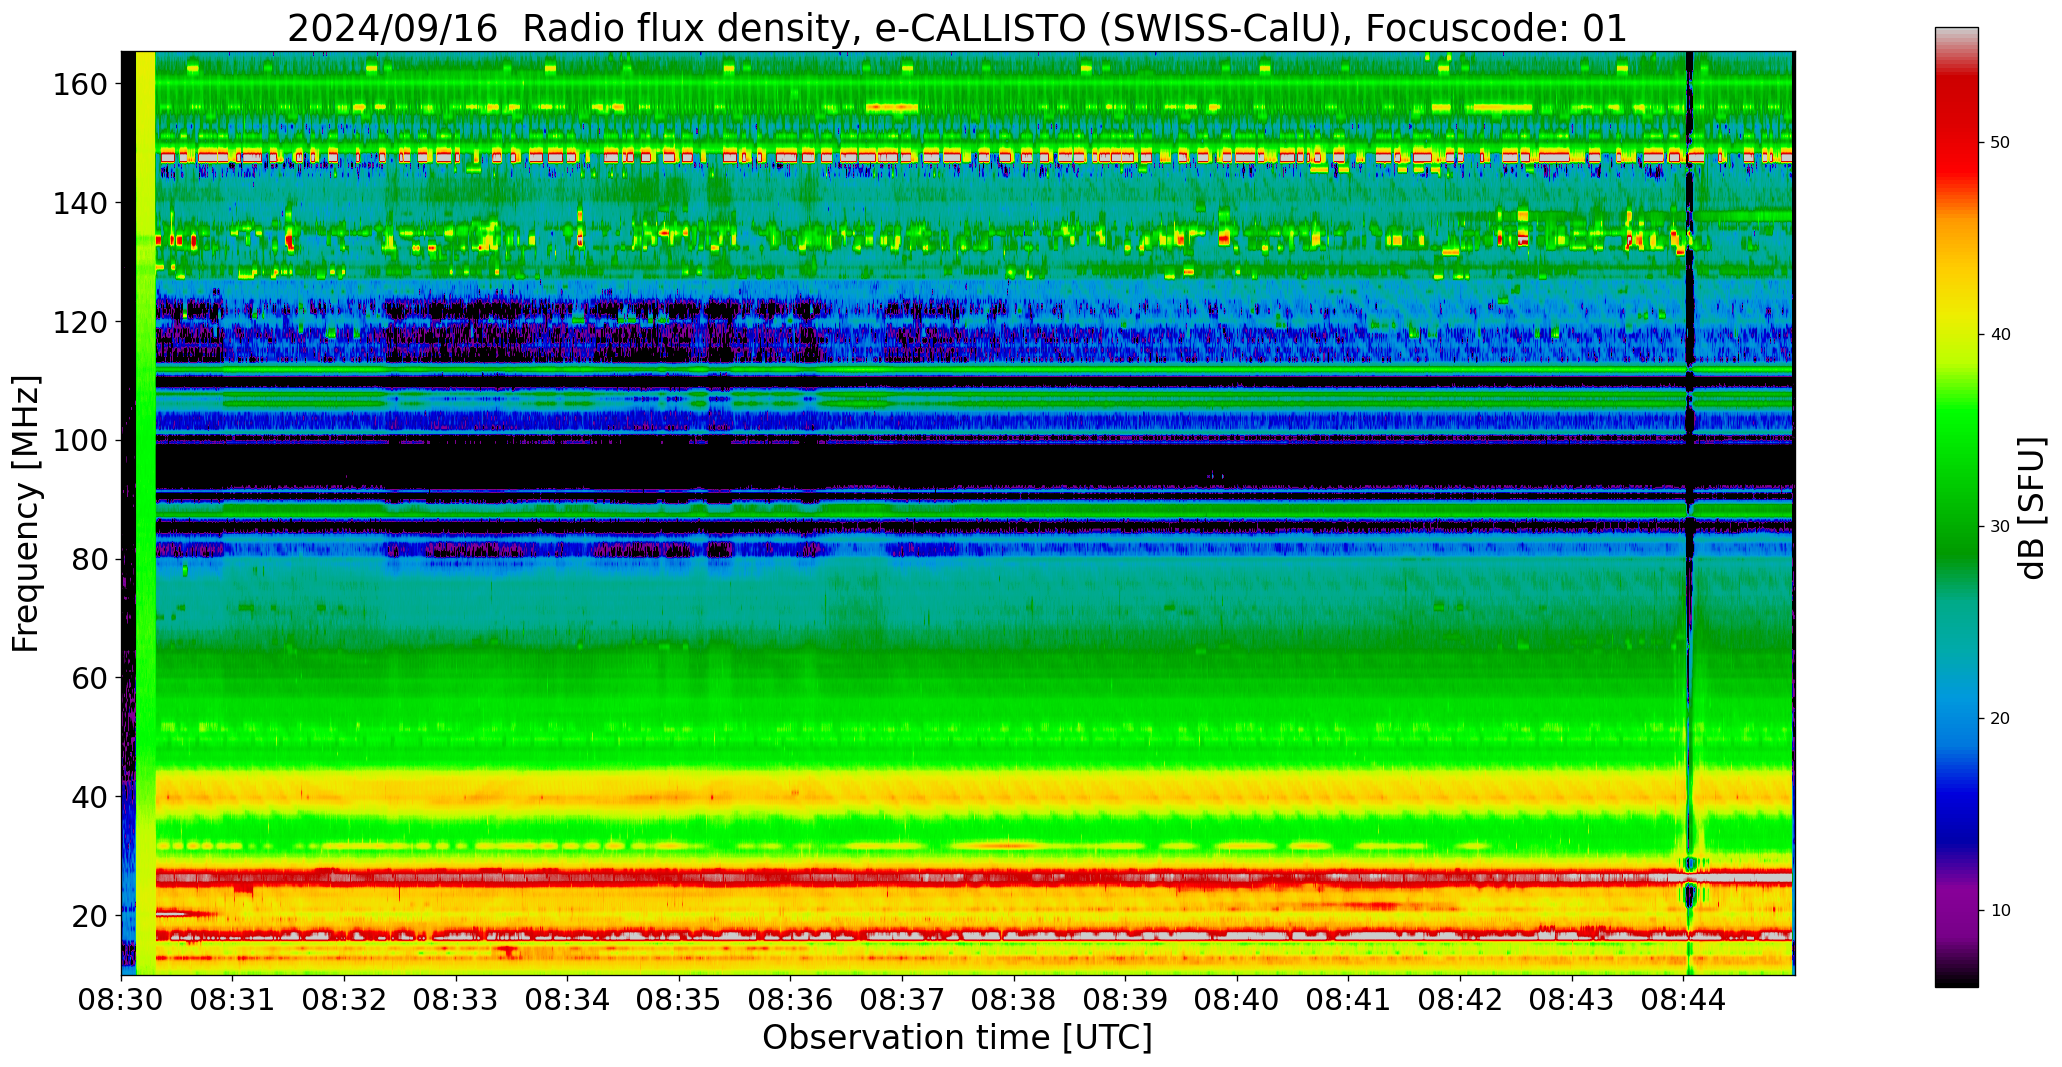Viewport: 2062px width, 1067px height.
Task: Click the 08:41 time tick label
Action: 1348,999
